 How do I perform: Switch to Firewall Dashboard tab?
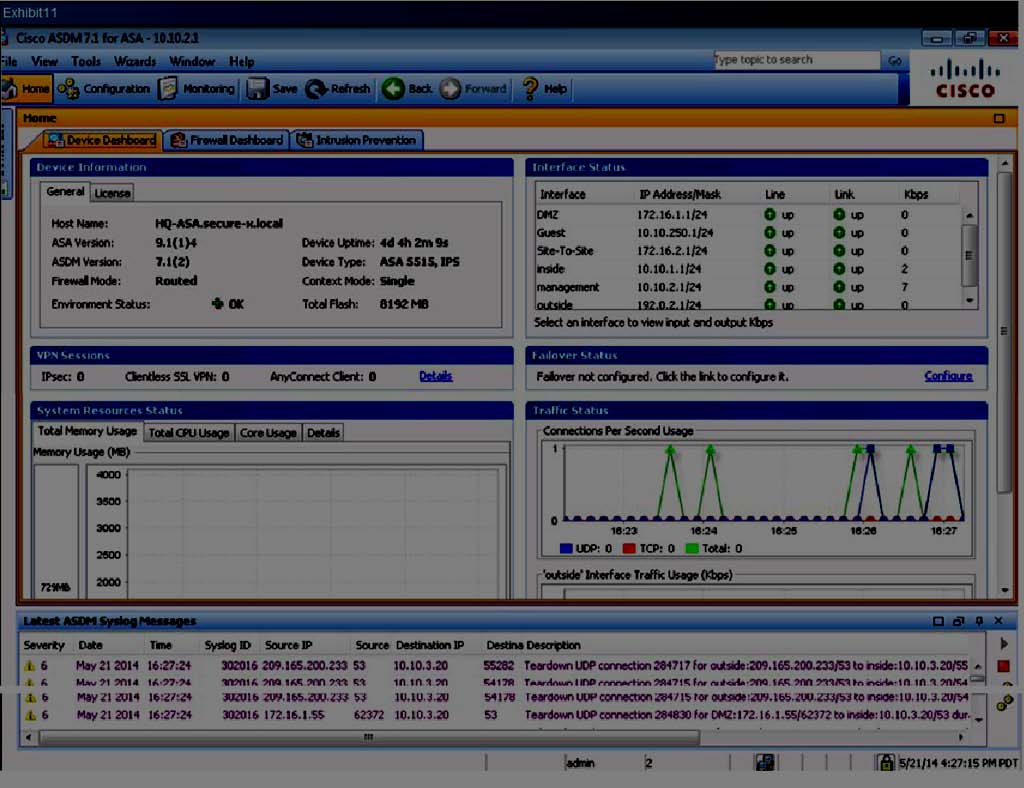pyautogui.click(x=227, y=140)
